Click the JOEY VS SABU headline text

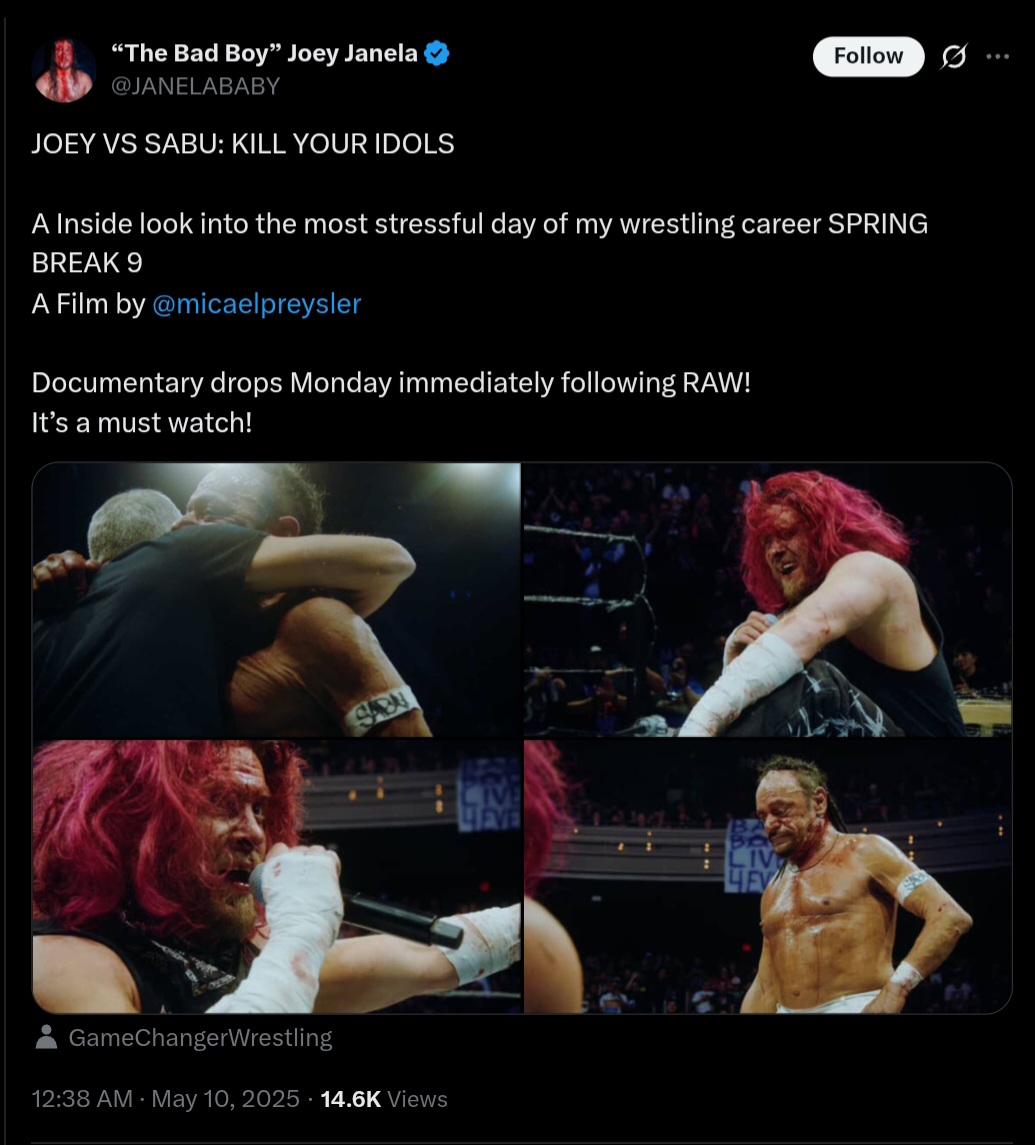[x=242, y=144]
